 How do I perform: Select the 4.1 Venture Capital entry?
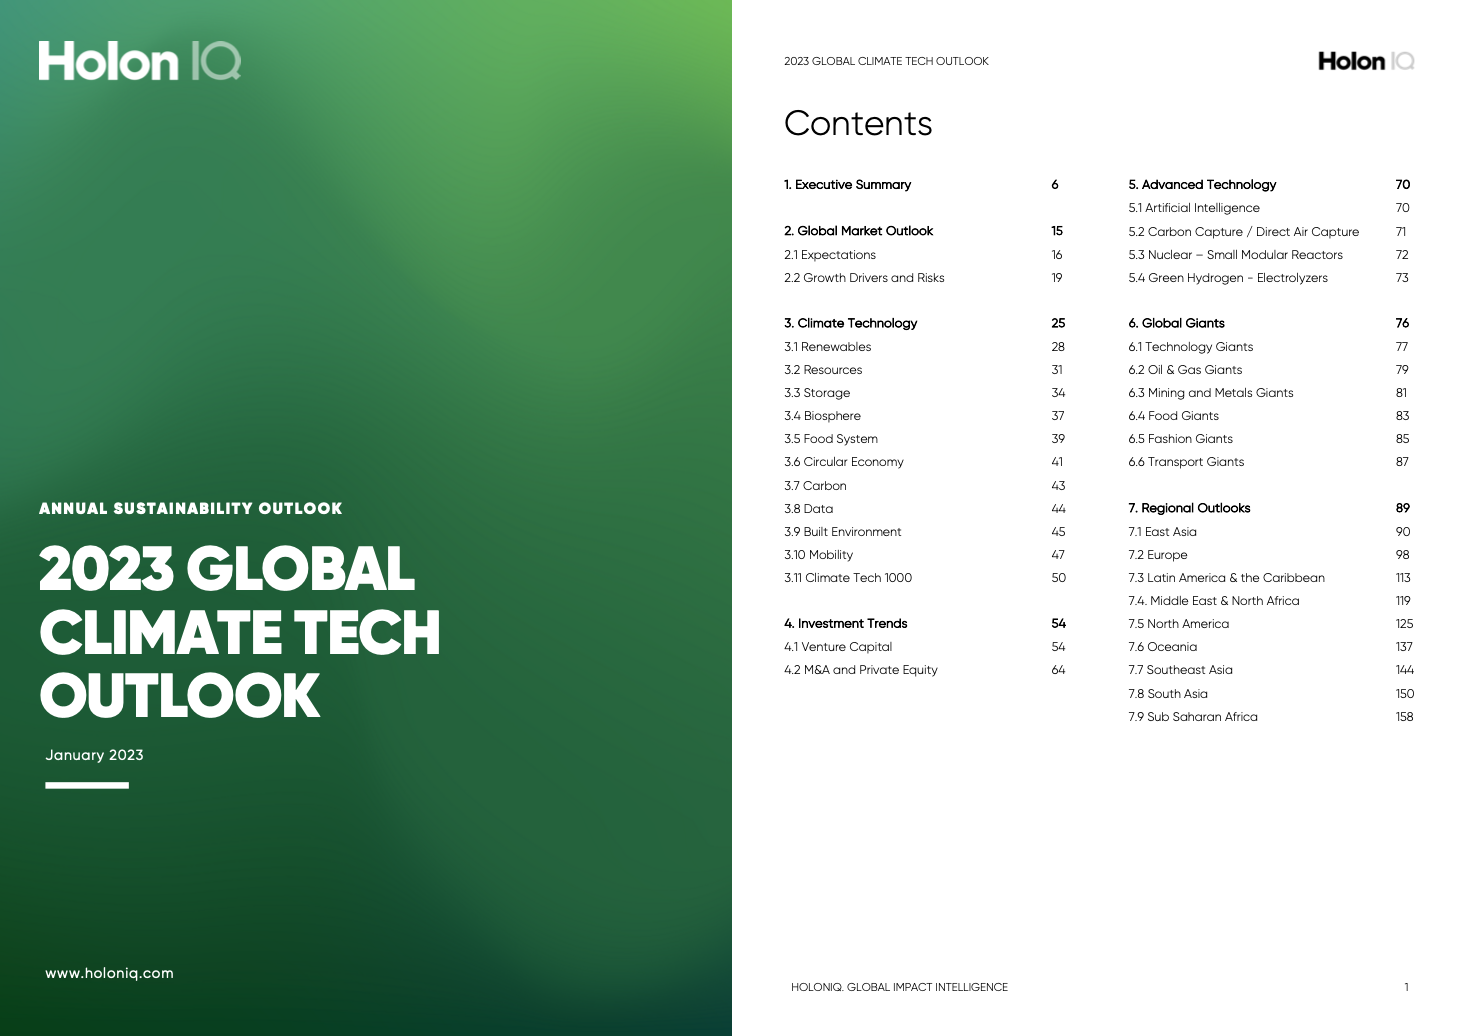pyautogui.click(x=838, y=646)
